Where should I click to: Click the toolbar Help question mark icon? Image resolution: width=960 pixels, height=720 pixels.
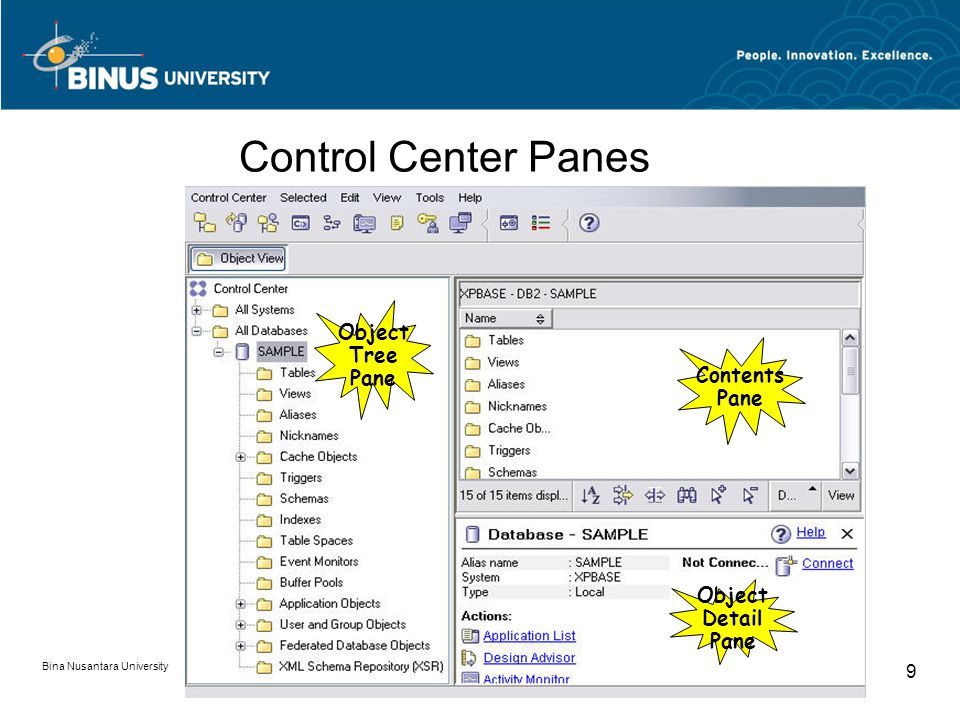point(589,223)
